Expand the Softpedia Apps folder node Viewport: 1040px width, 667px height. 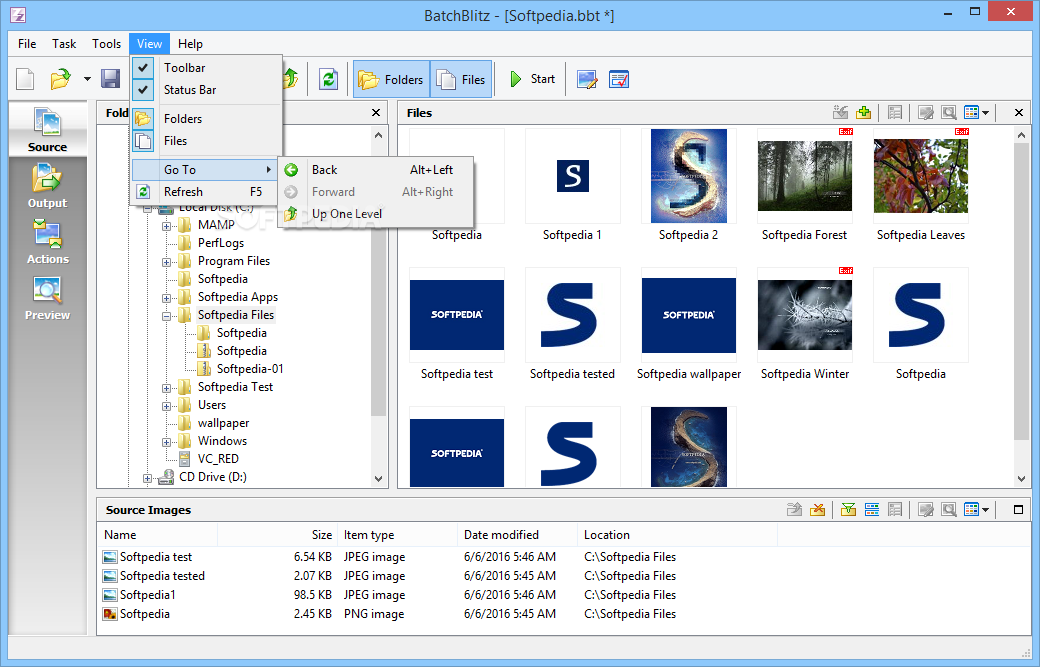tap(166, 298)
